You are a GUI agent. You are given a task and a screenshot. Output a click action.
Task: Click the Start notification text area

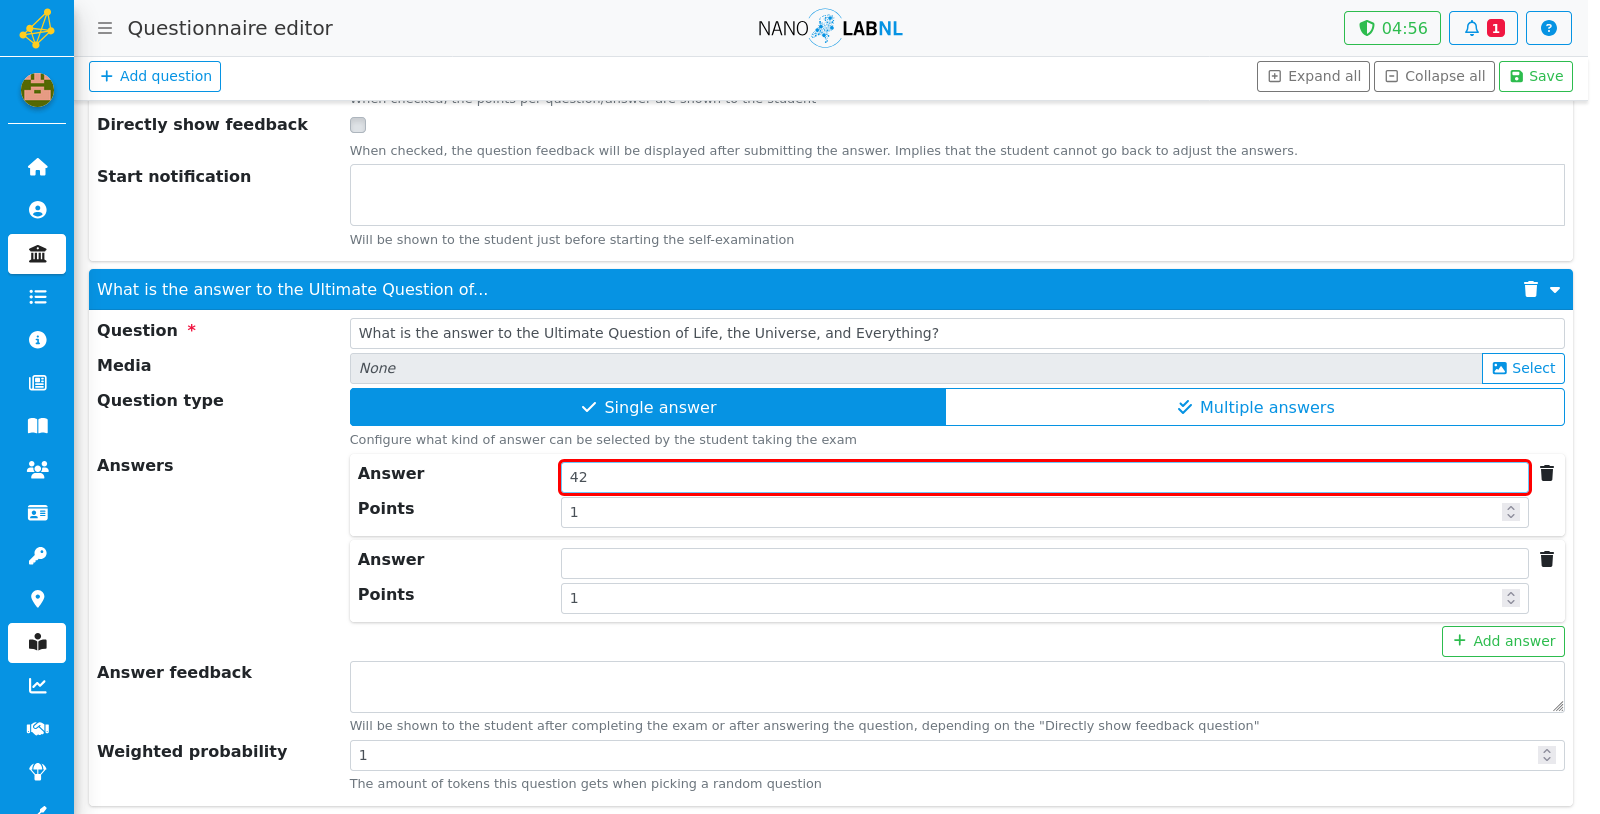pos(957,195)
